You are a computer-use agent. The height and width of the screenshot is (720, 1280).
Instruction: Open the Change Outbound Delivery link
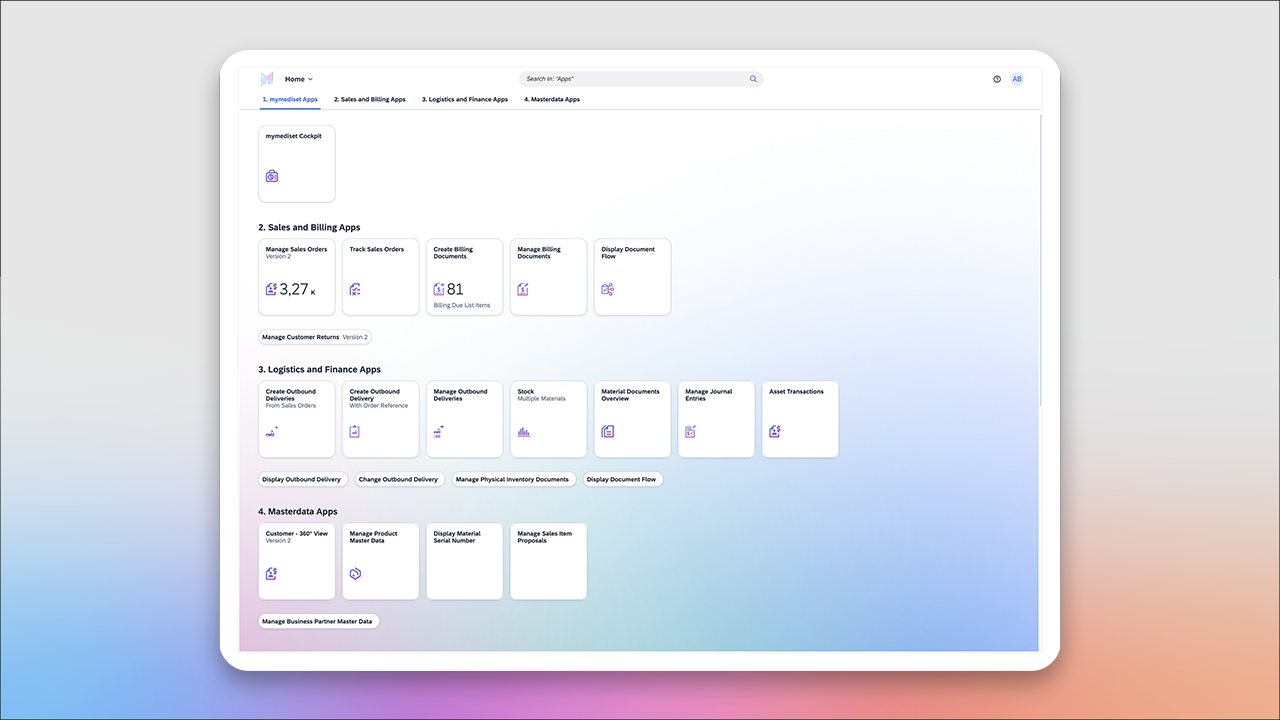398,480
